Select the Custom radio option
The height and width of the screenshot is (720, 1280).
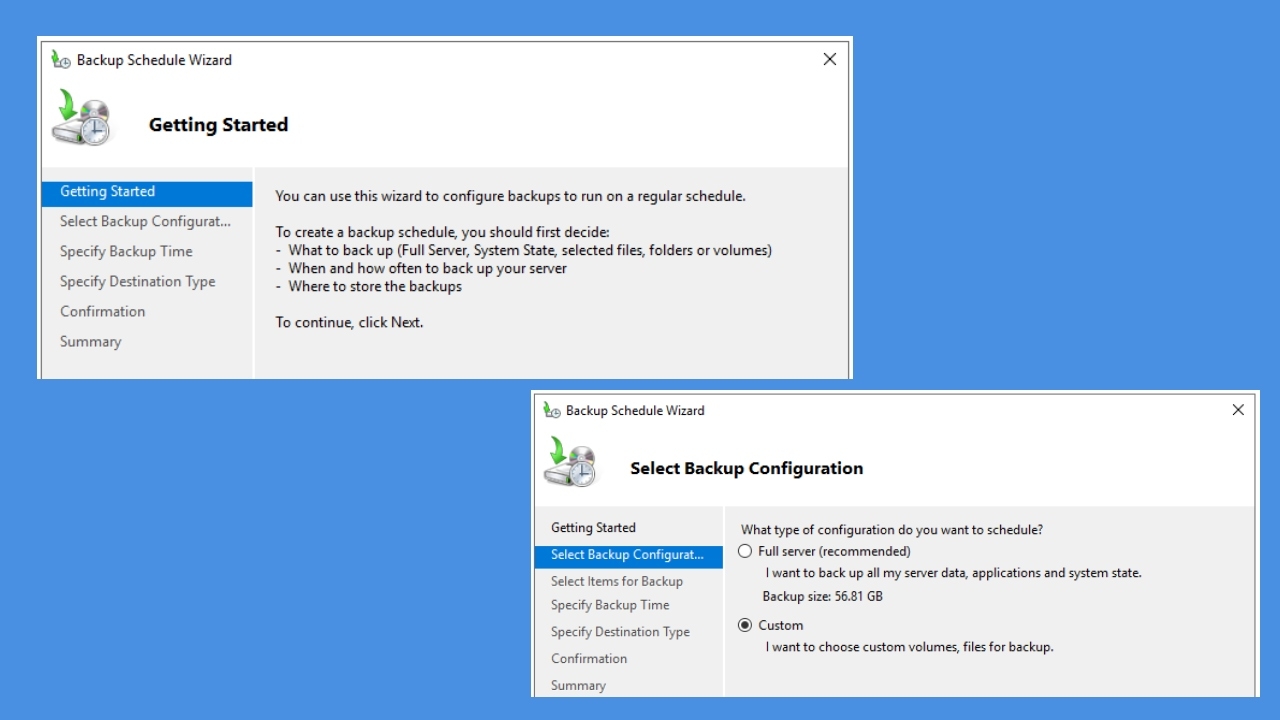[x=745, y=625]
